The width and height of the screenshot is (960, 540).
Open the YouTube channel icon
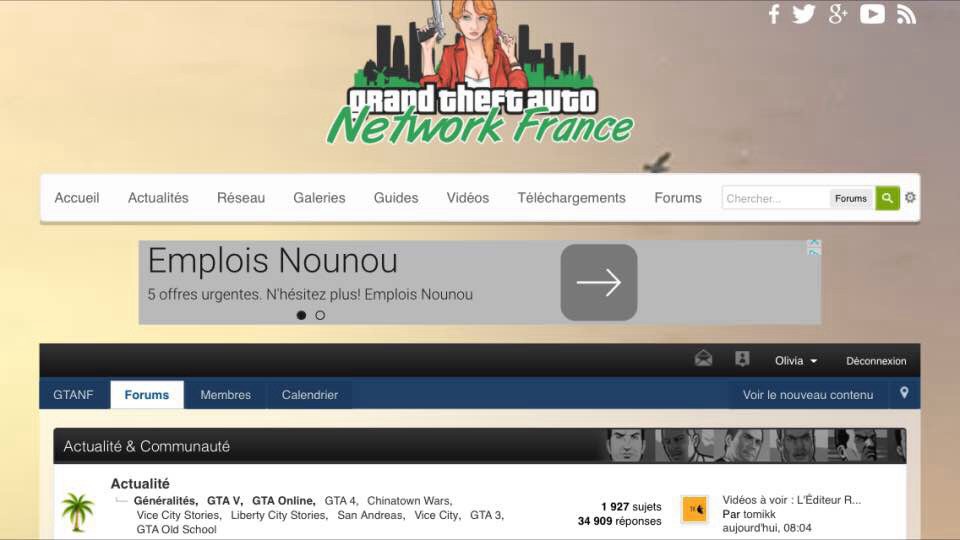click(x=872, y=14)
